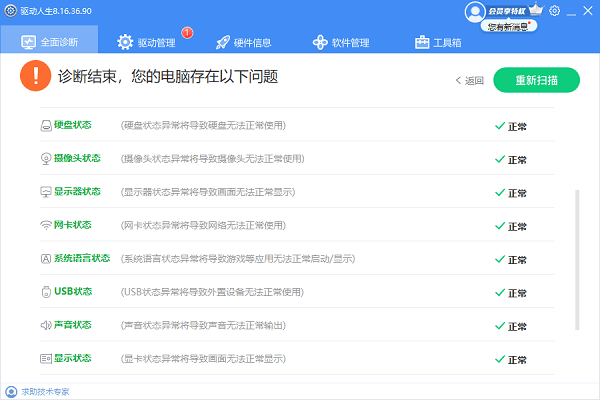Open settings via the gear icon
This screenshot has width=600, height=400.
point(554,11)
